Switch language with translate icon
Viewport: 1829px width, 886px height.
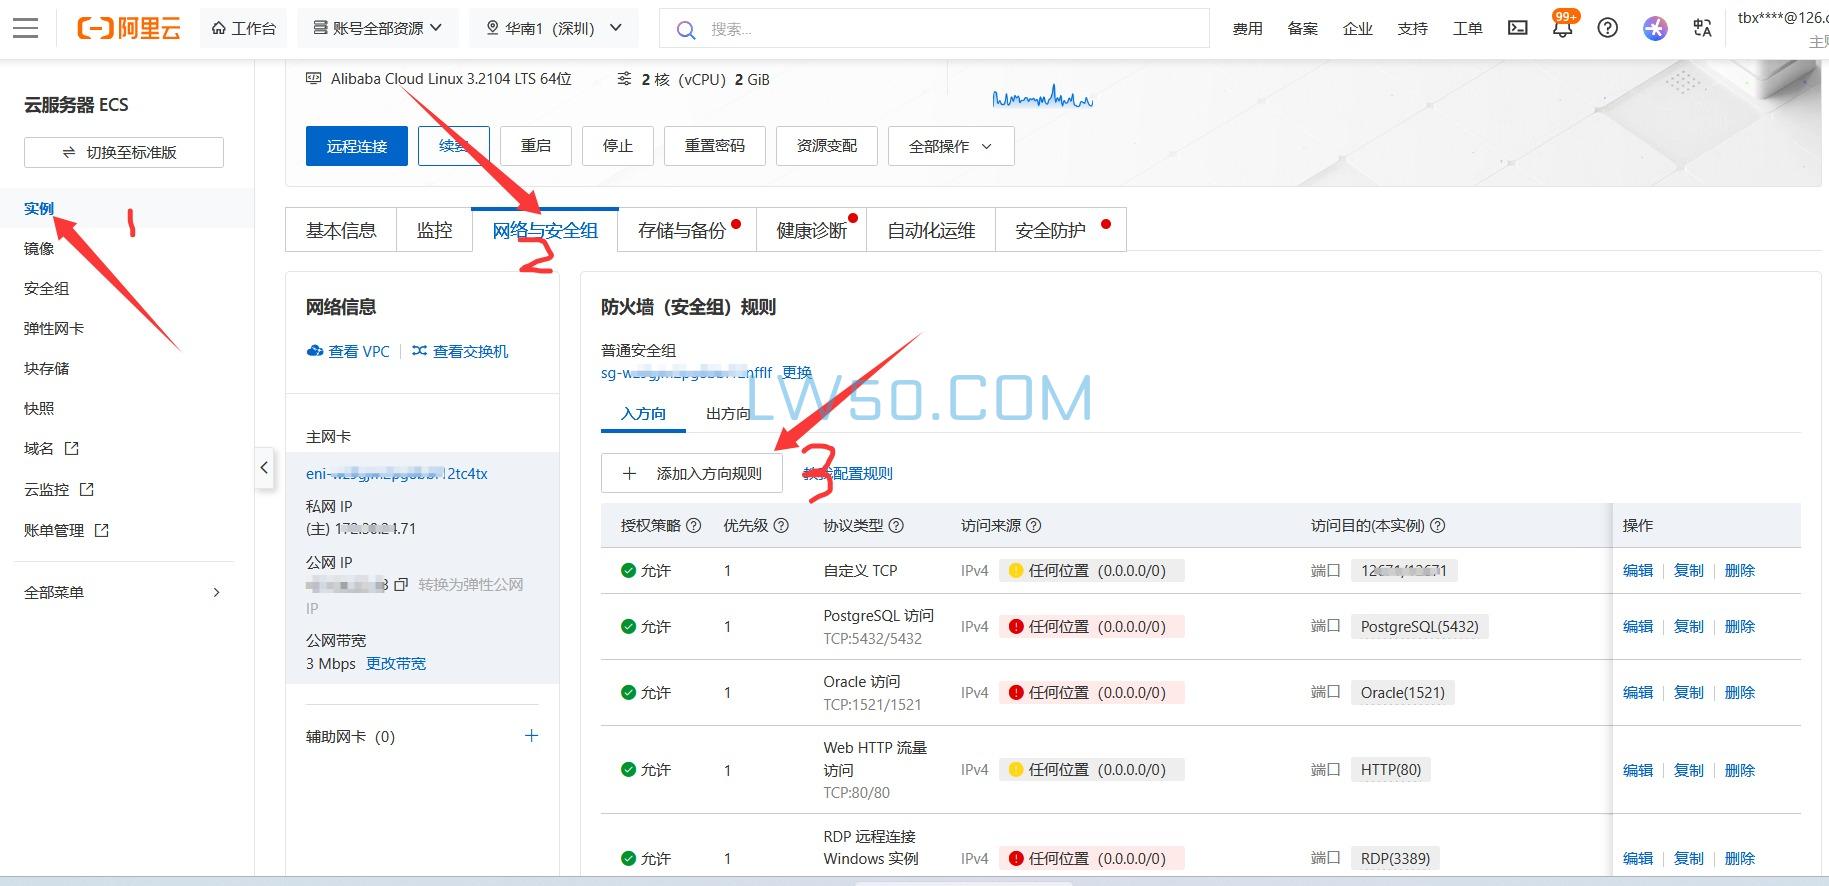[x=1702, y=28]
